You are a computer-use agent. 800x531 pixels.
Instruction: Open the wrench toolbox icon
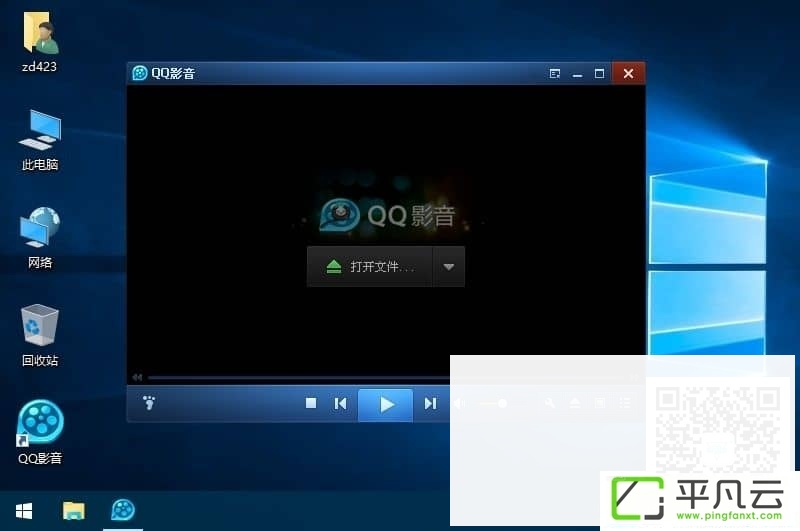coord(549,403)
